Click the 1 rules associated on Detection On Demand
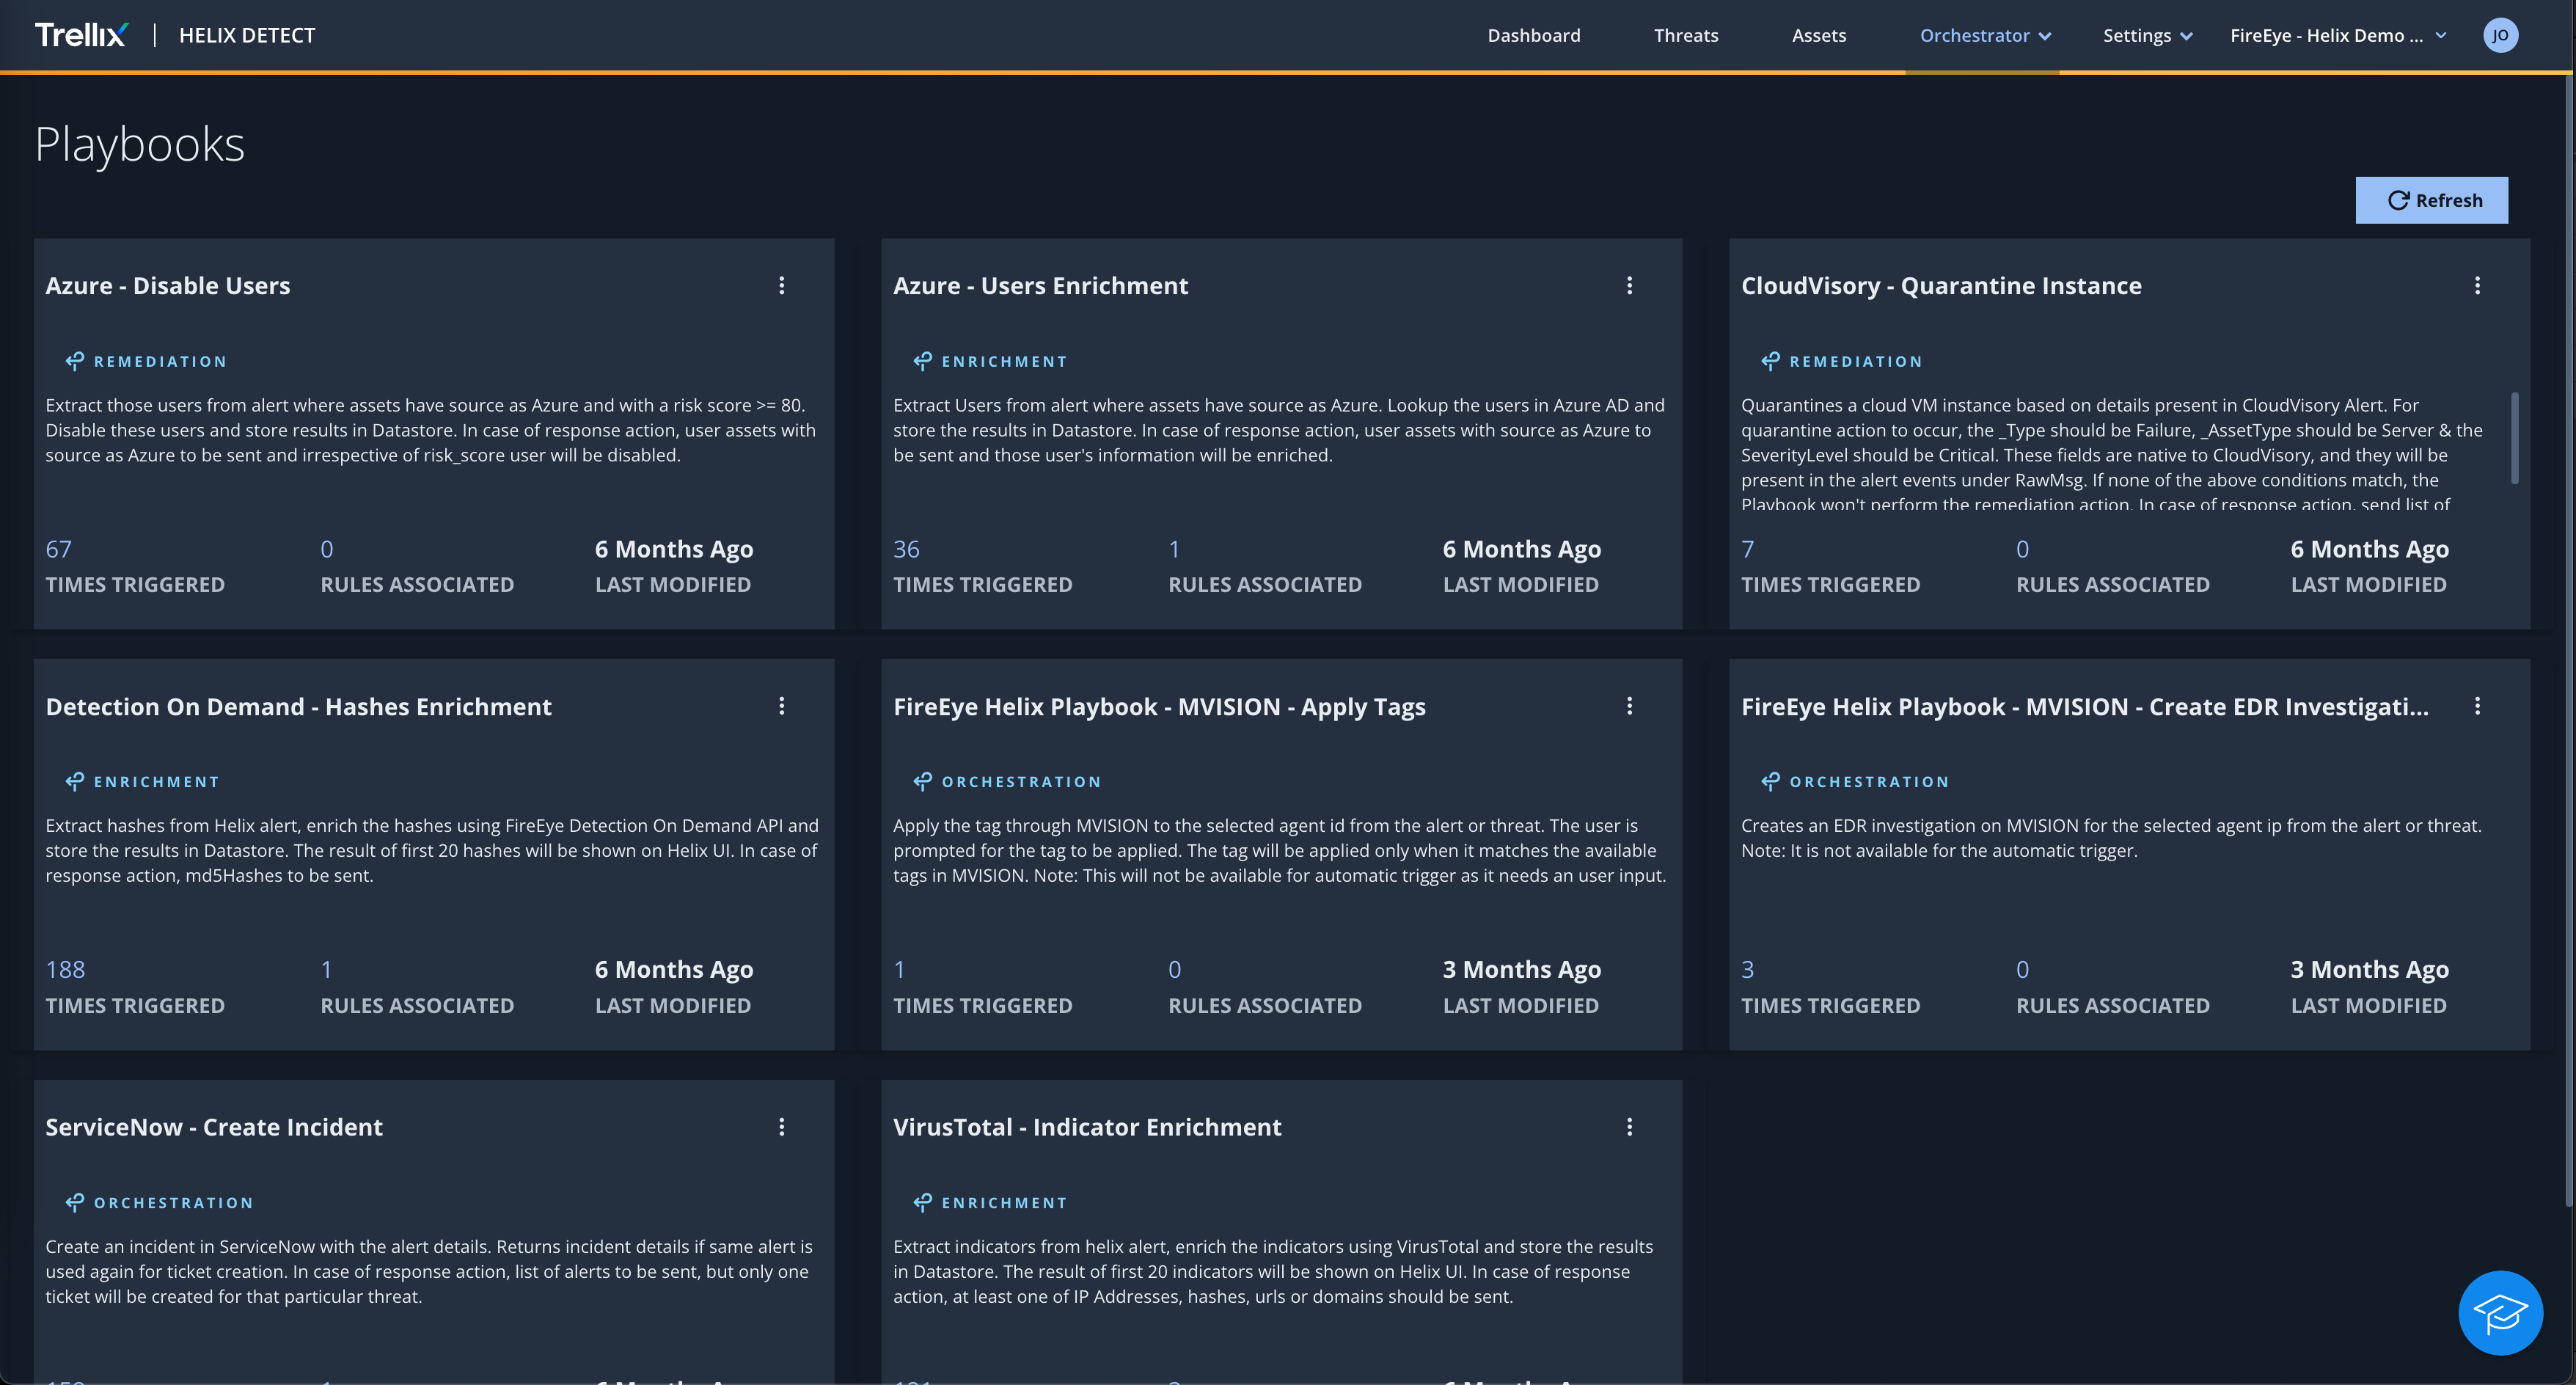 (x=326, y=969)
